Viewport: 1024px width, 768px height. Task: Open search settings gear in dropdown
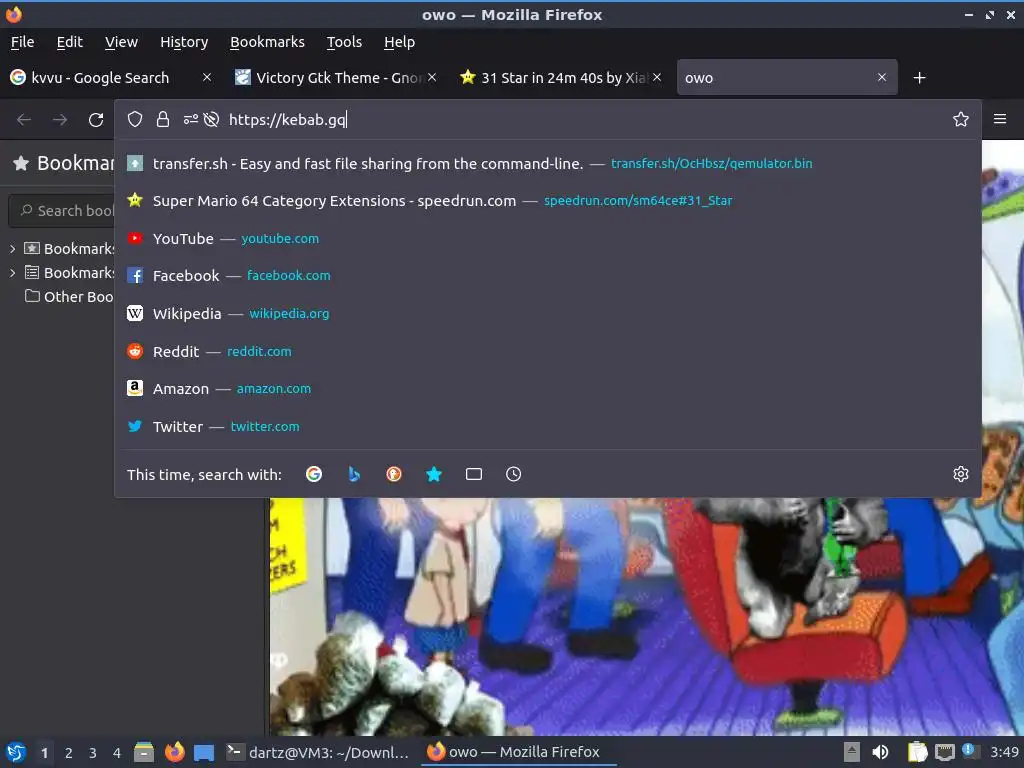[960, 474]
